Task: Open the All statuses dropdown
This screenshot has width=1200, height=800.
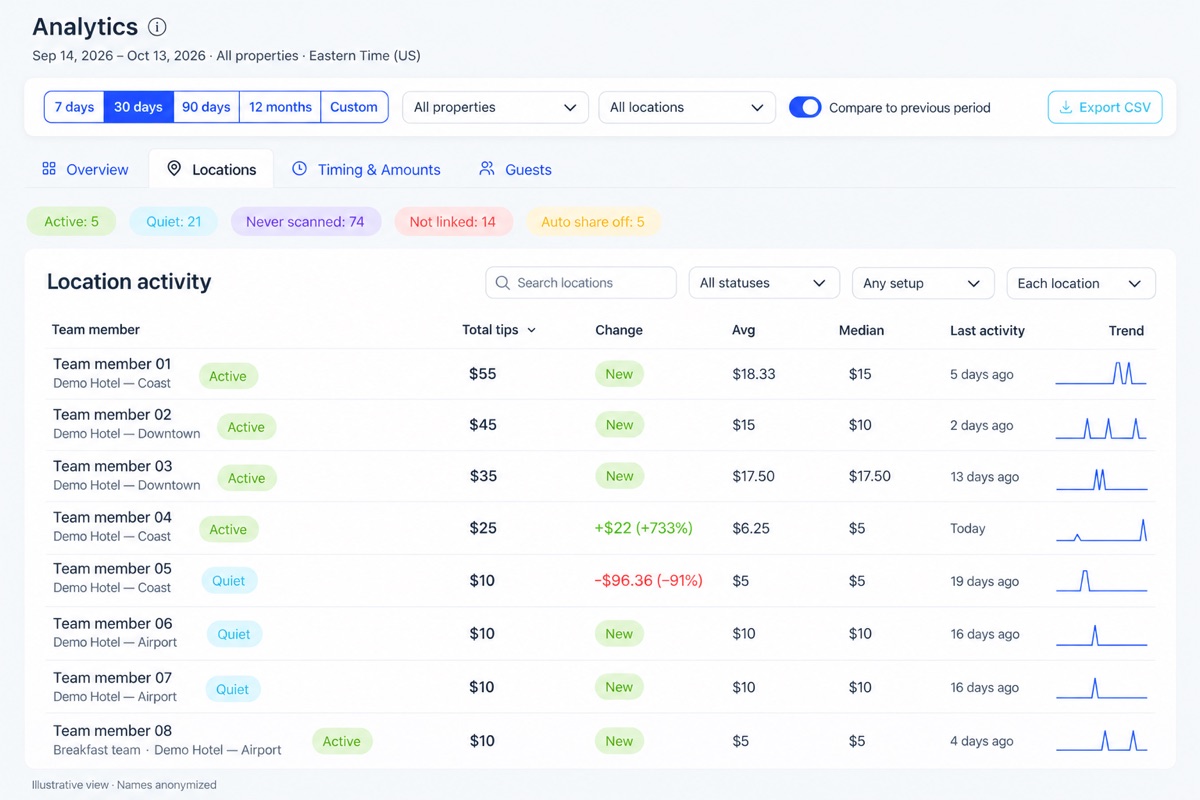Action: pos(764,283)
